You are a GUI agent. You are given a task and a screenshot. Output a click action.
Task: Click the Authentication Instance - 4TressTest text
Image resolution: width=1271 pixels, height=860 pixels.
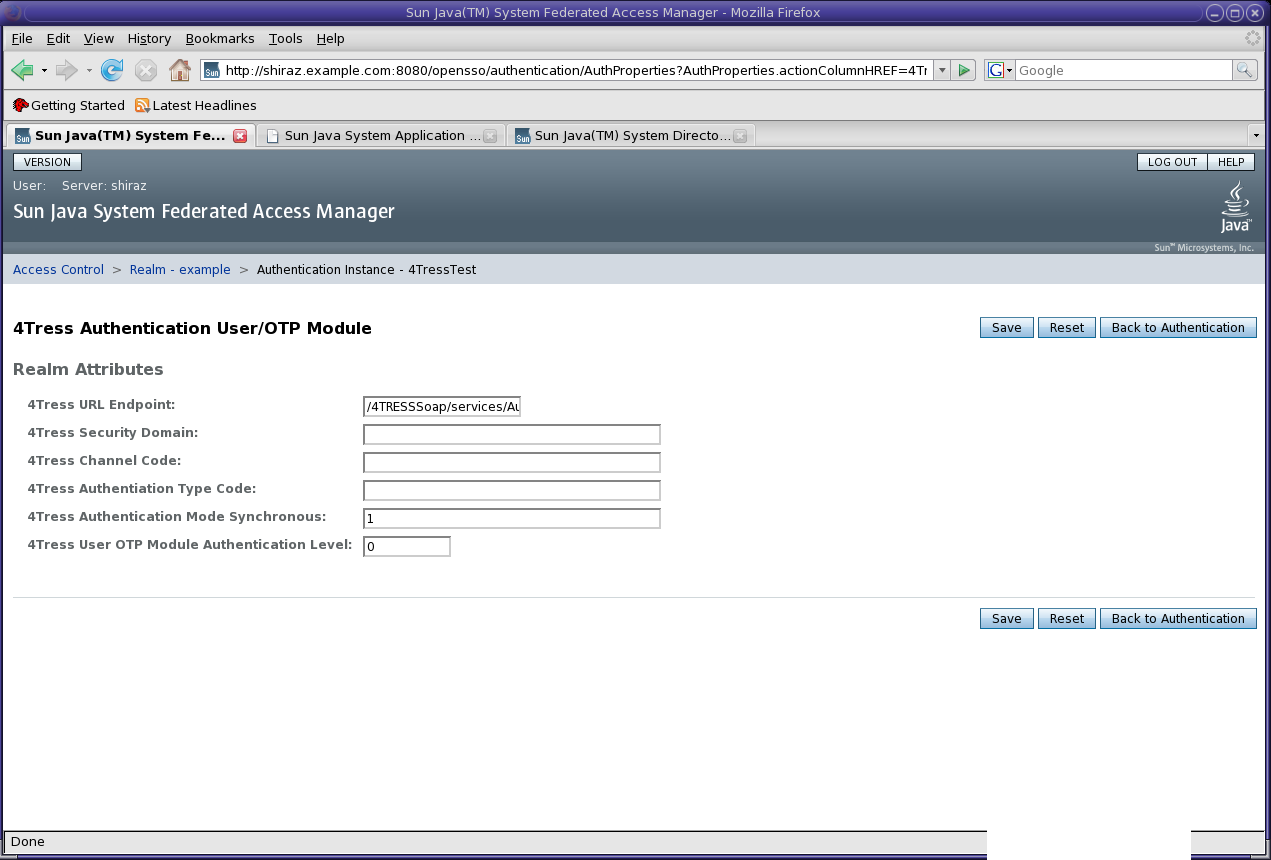click(366, 270)
